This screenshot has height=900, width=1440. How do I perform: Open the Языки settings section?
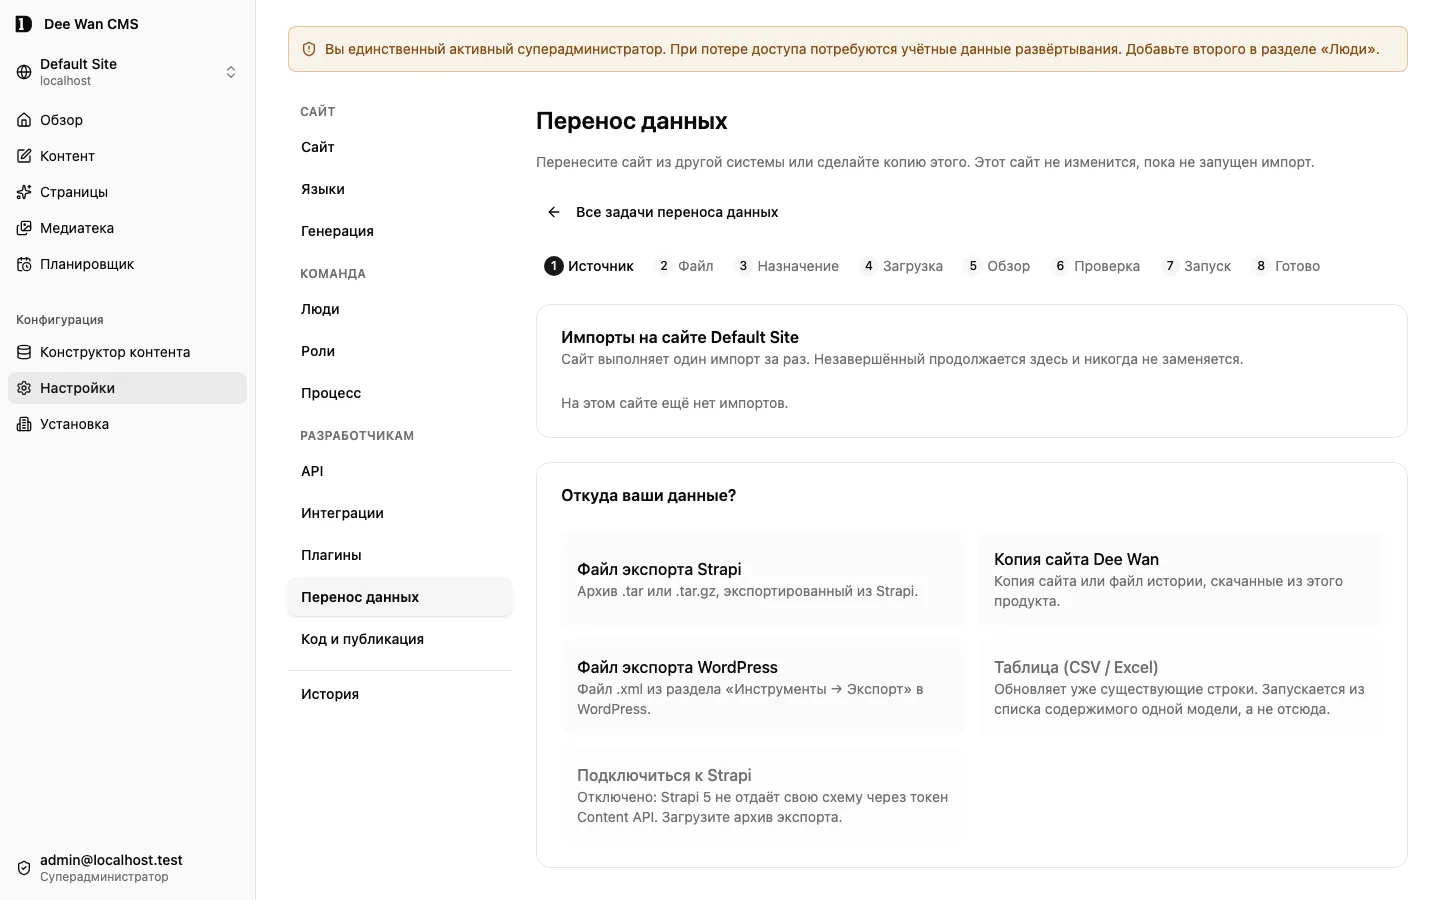pyautogui.click(x=400, y=189)
